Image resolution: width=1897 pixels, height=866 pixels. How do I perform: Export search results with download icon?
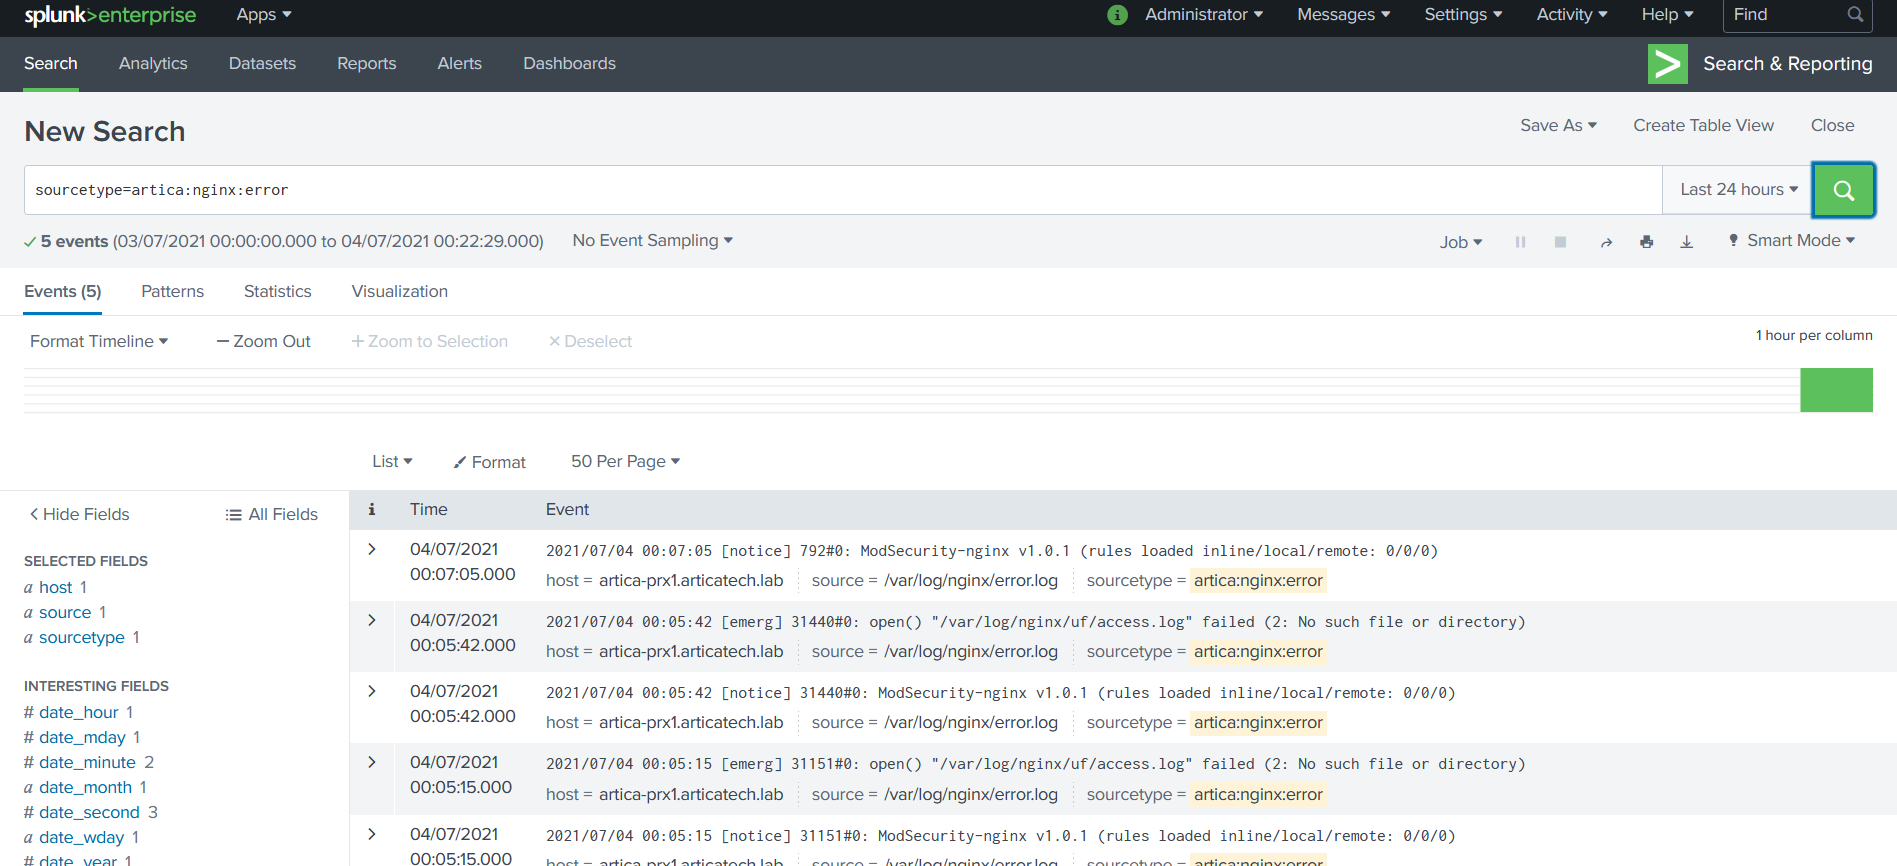(1686, 242)
